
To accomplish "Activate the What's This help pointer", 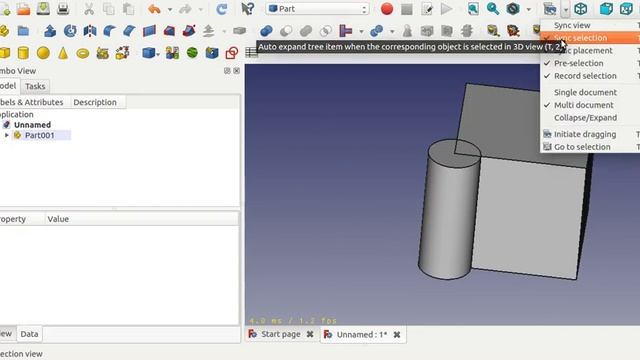I will (247, 9).
